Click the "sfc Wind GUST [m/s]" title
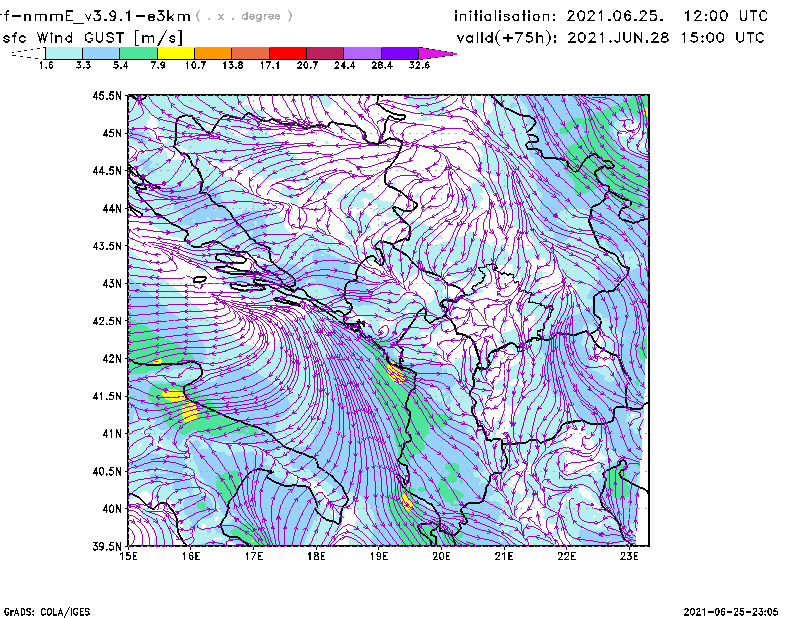800x618 pixels. click(91, 37)
